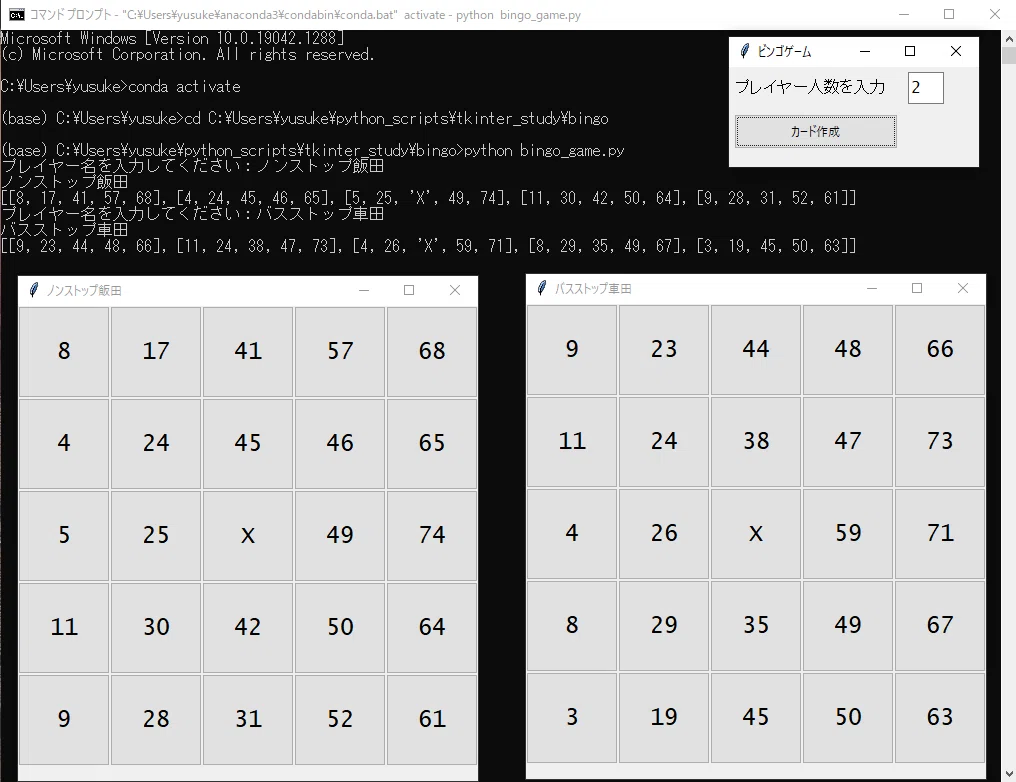Choose 29 on バスストップ車田 card
Viewport: 1016px width, 782px height.
click(x=664, y=625)
